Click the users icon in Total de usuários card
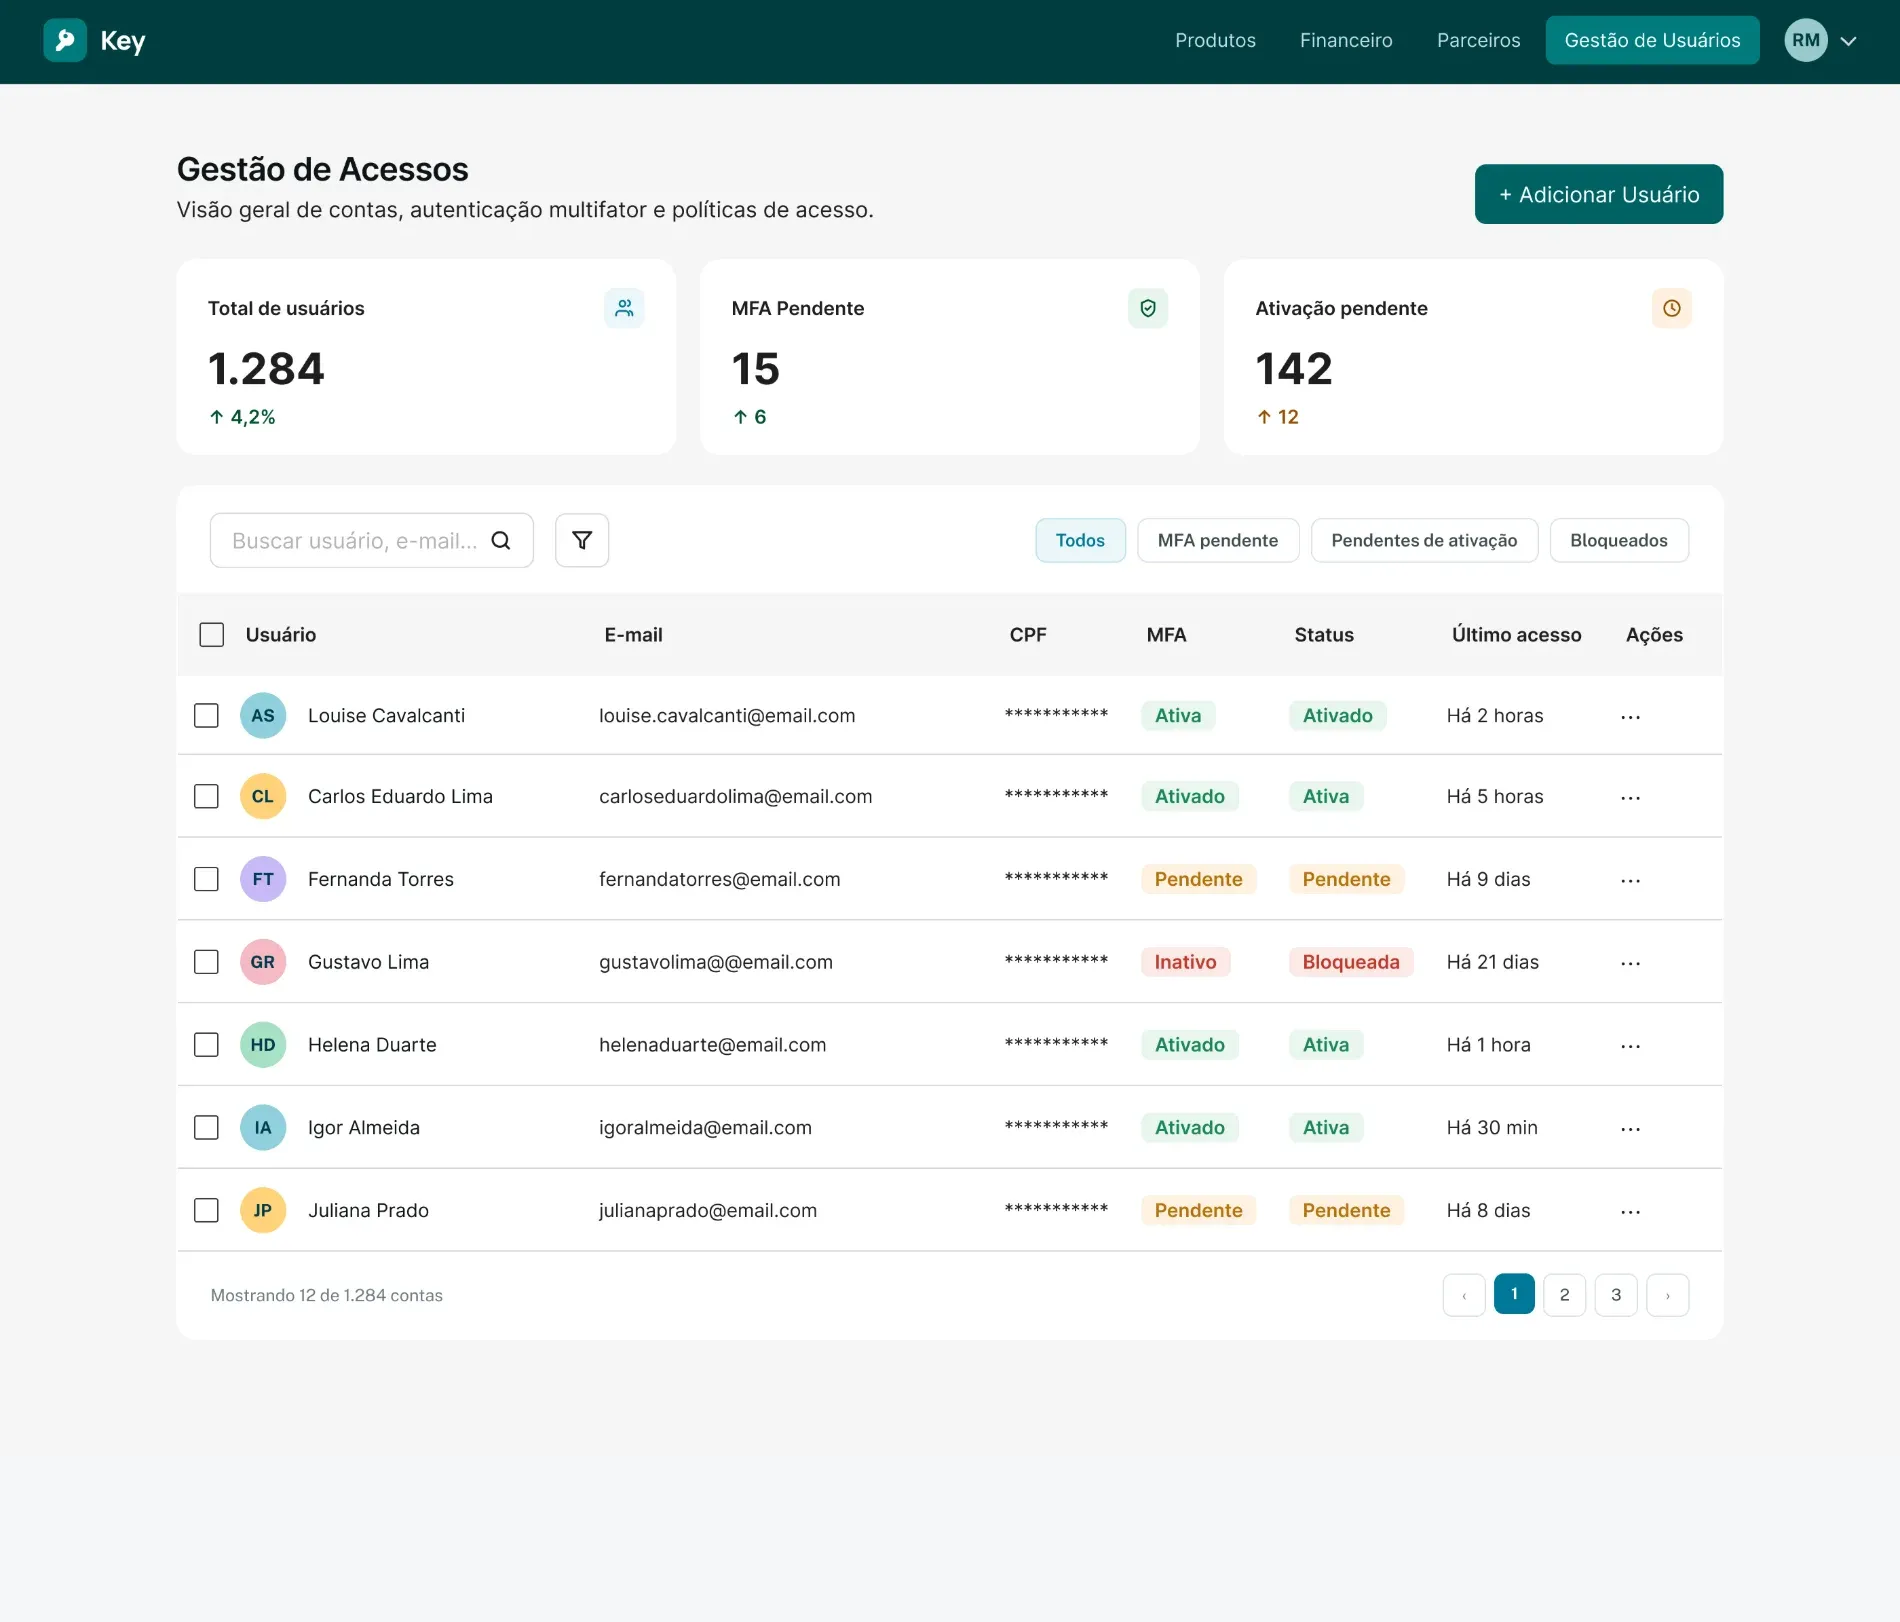Screen dimensions: 1900x1622 point(624,308)
